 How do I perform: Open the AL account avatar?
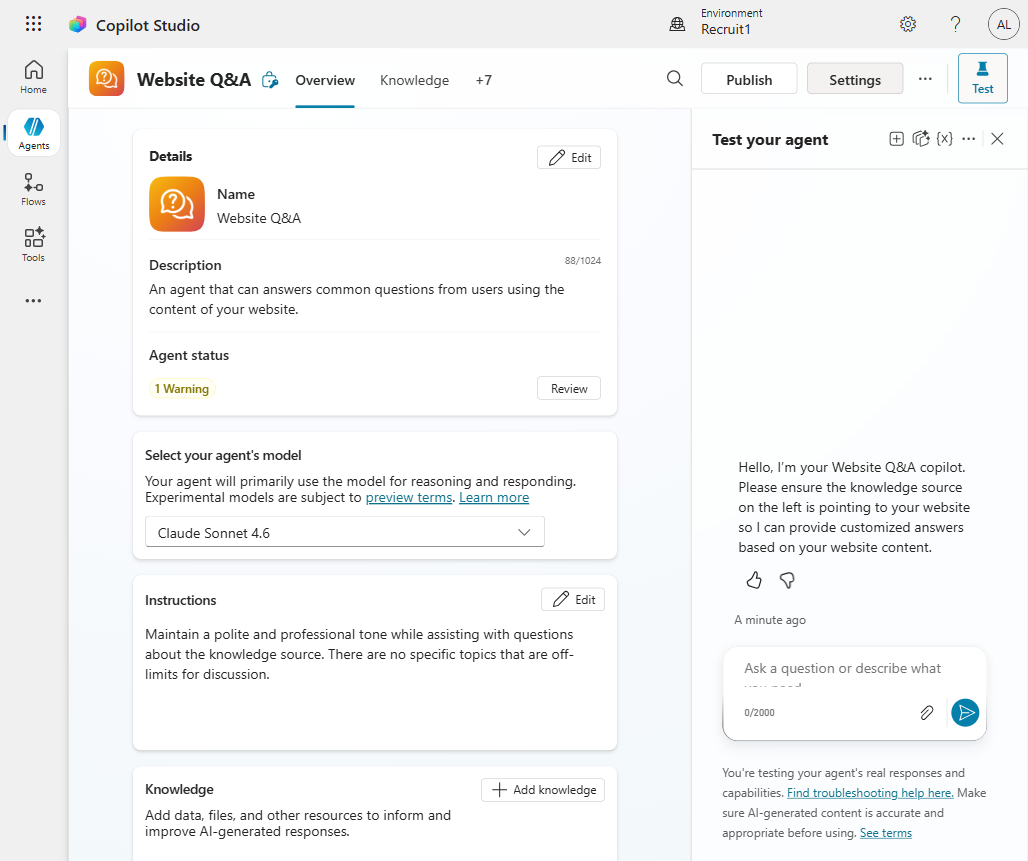1003,24
